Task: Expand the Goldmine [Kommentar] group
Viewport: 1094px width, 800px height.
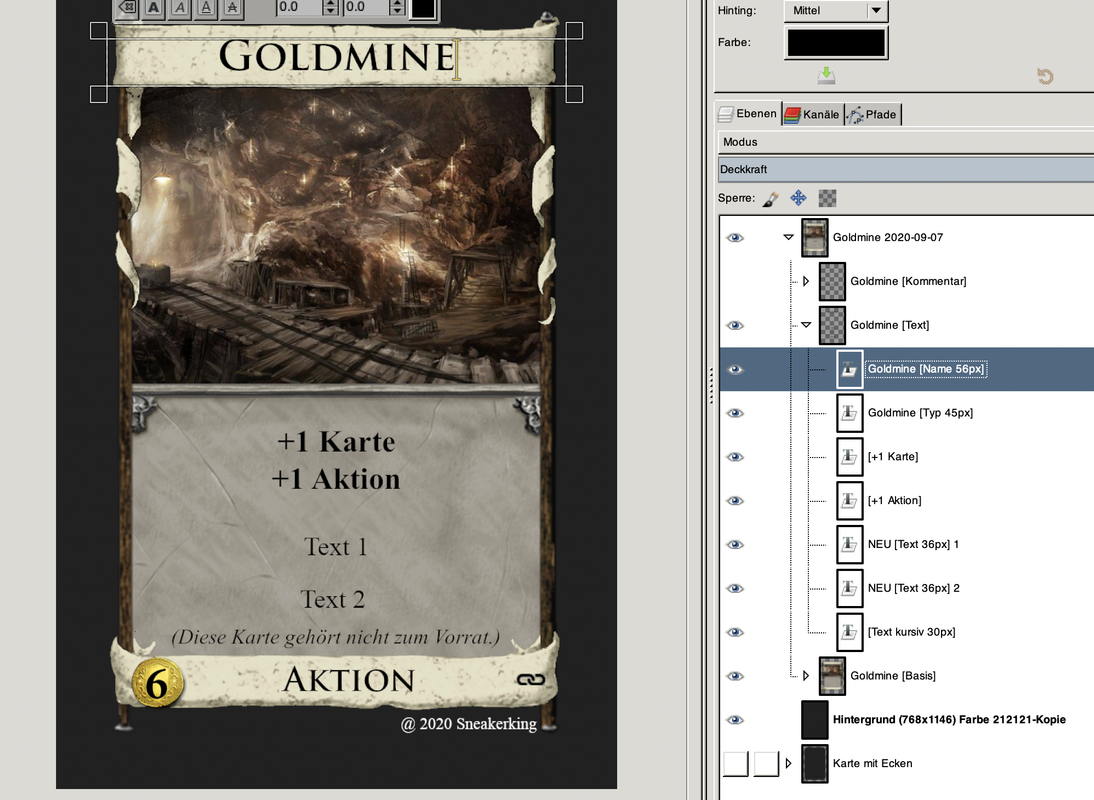Action: coord(806,281)
